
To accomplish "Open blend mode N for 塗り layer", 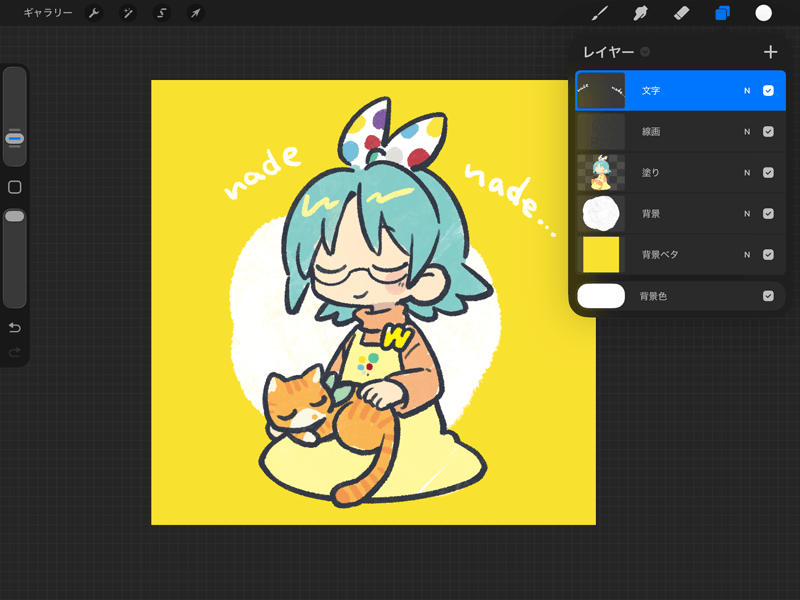I will click(x=747, y=173).
